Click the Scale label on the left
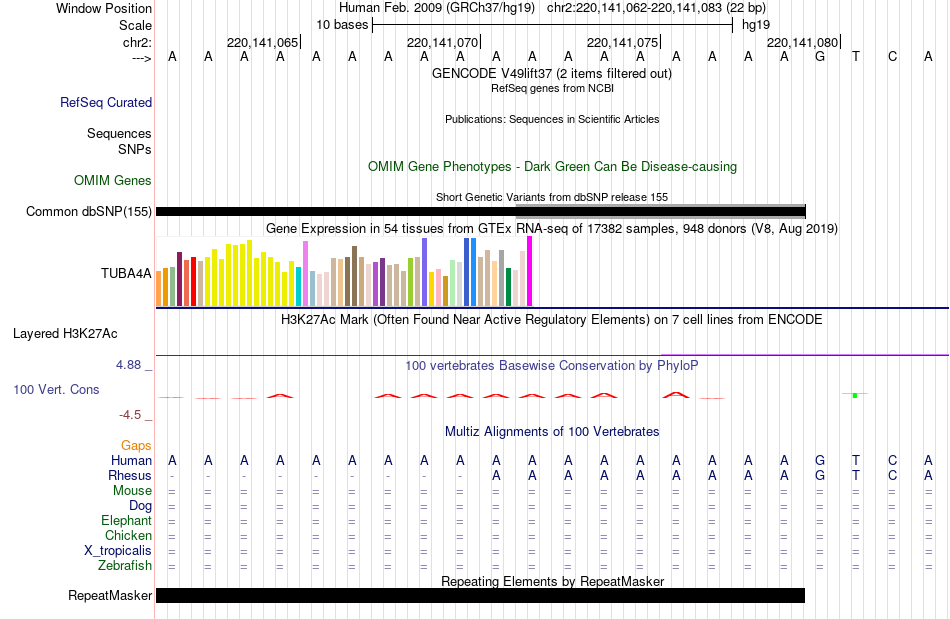950x619 pixels. [x=135, y=25]
